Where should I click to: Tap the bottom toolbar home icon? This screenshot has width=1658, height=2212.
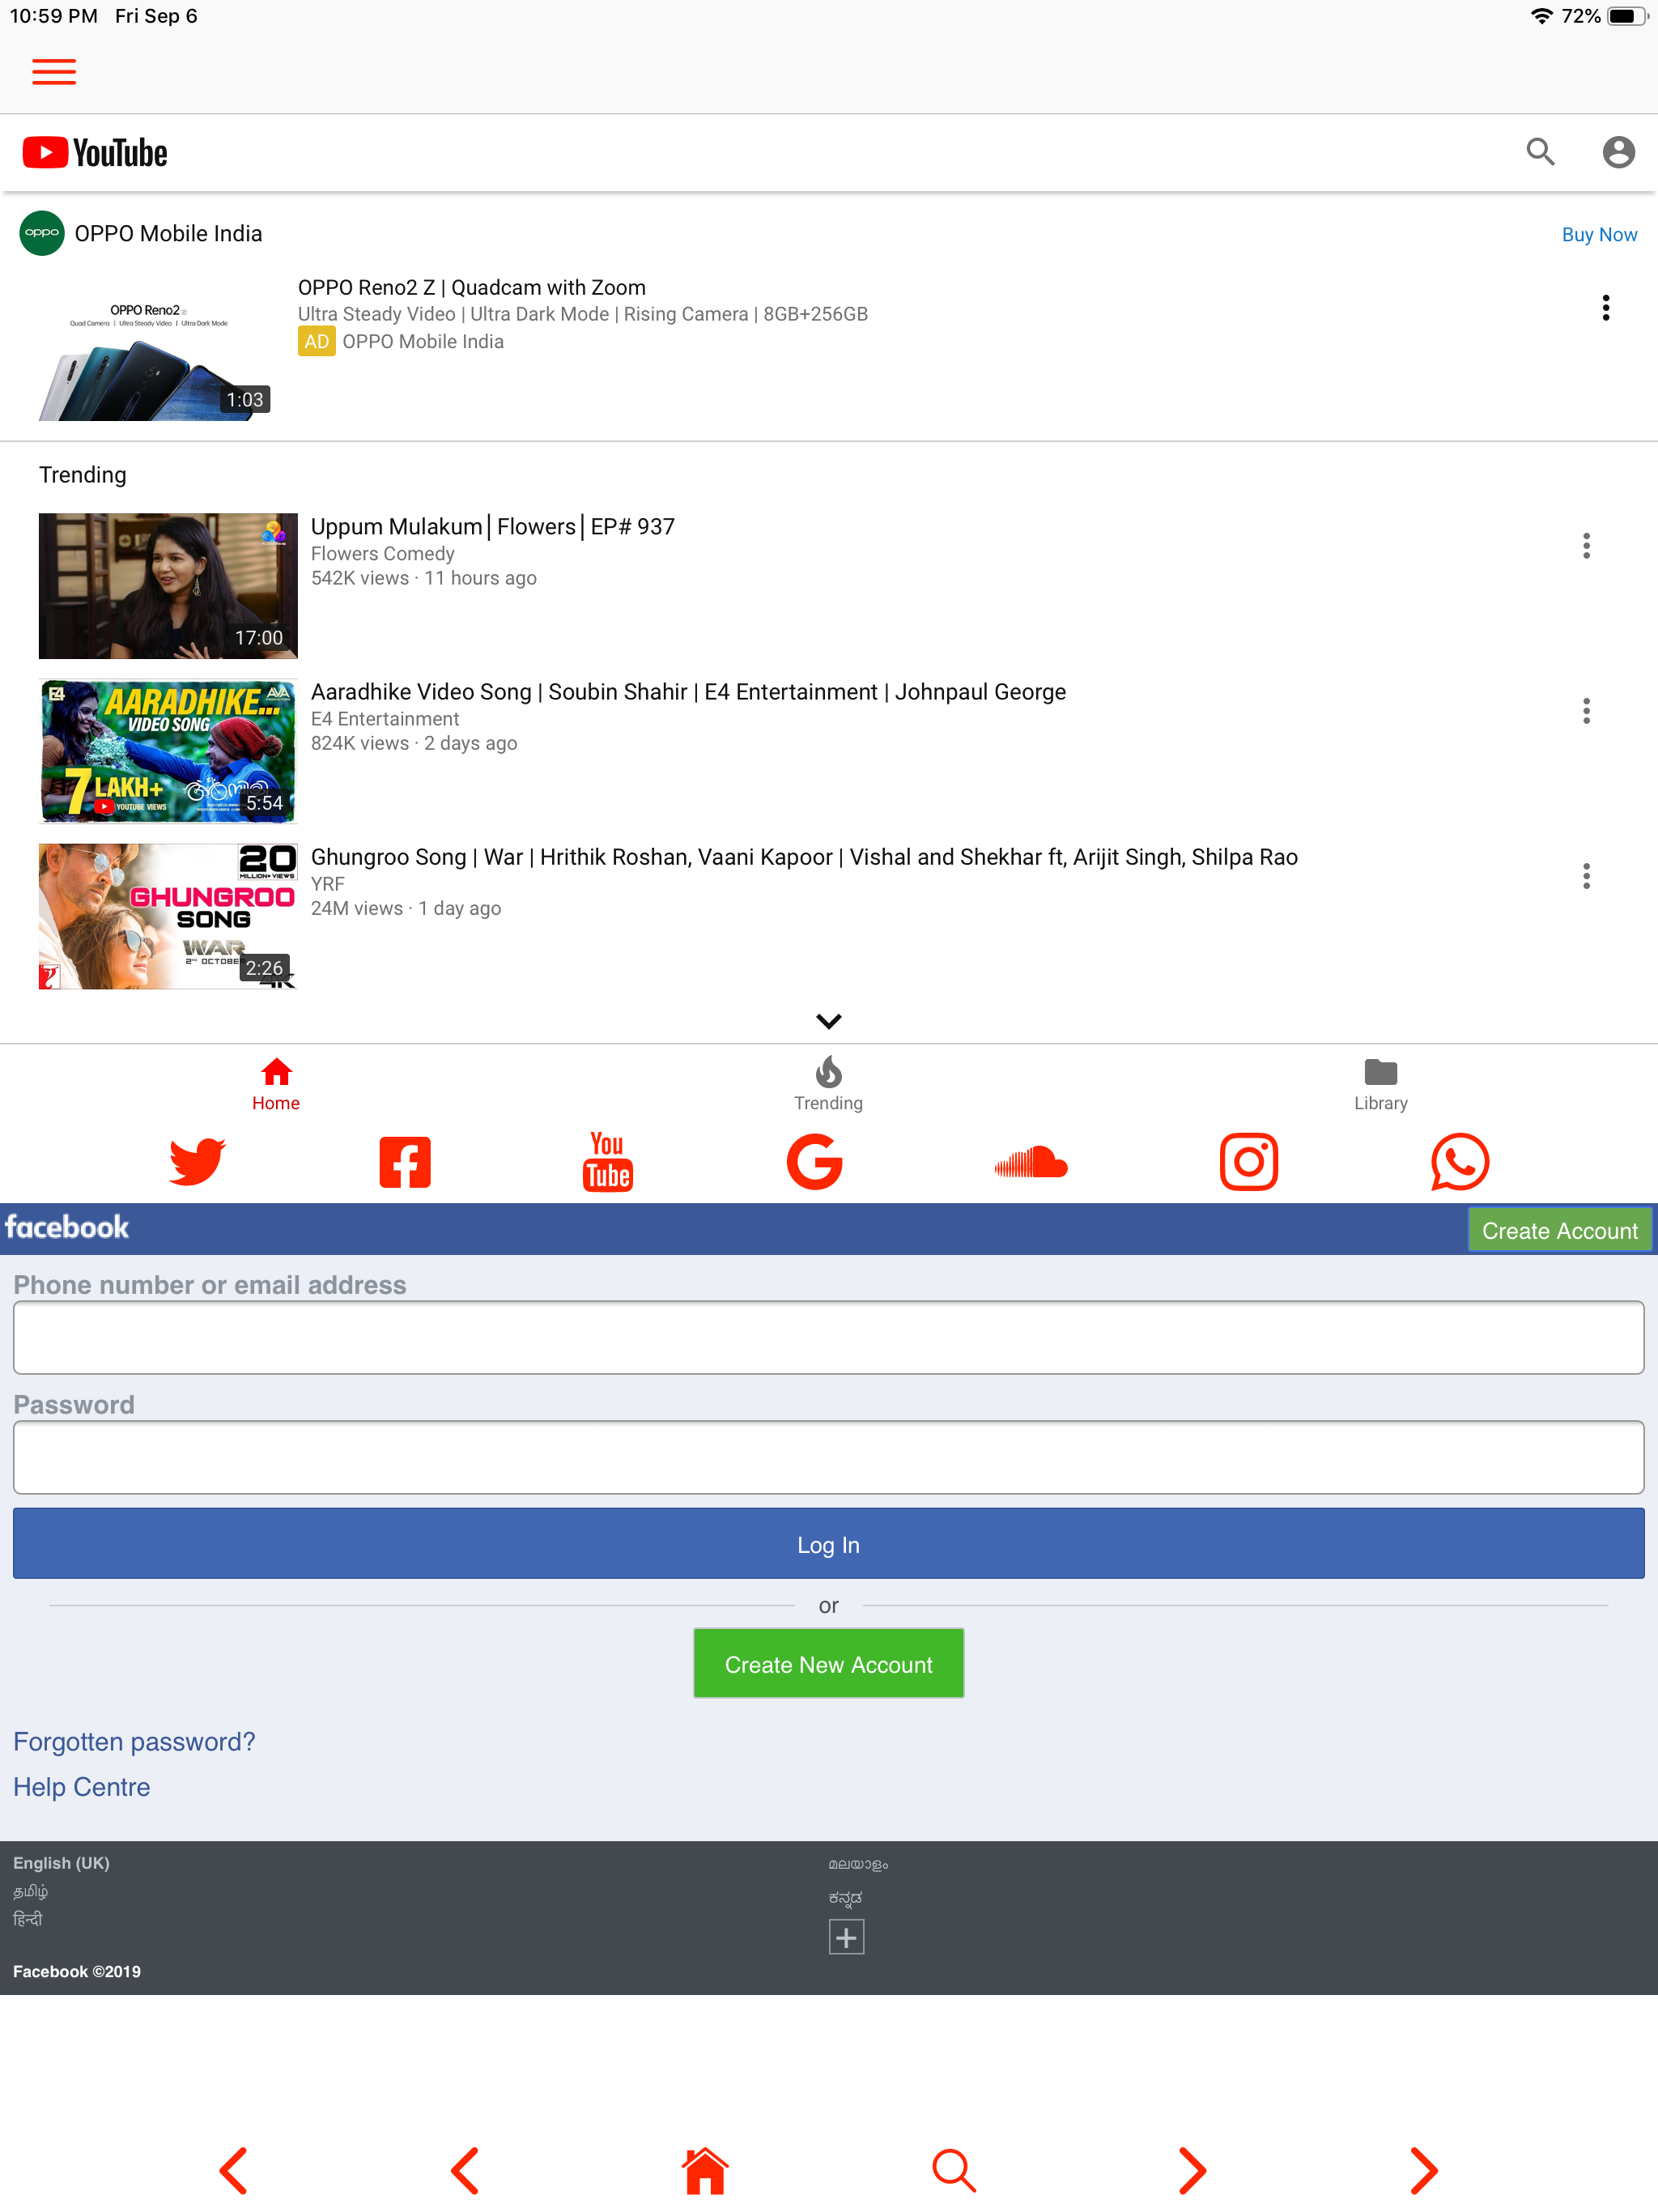click(x=705, y=2170)
